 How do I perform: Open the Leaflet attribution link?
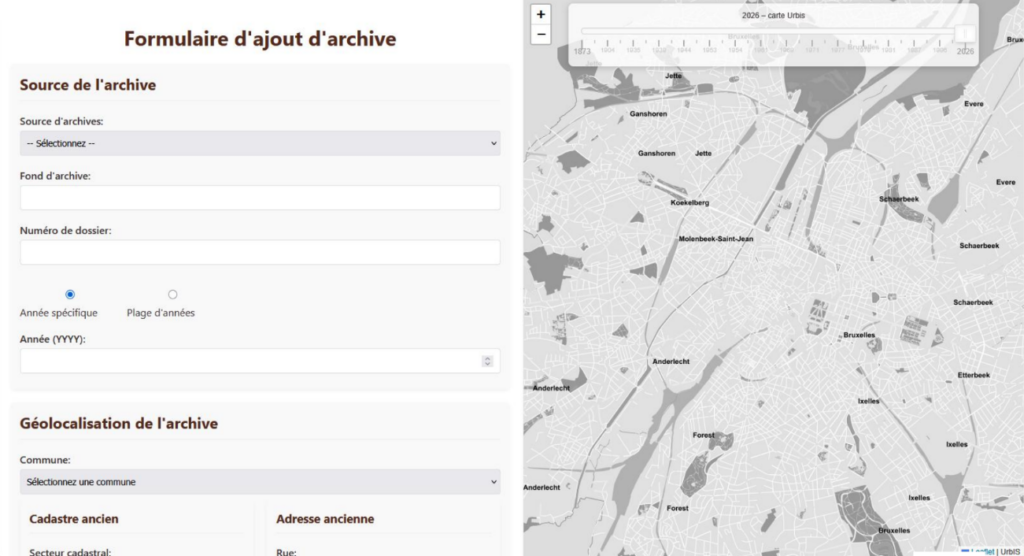point(982,551)
